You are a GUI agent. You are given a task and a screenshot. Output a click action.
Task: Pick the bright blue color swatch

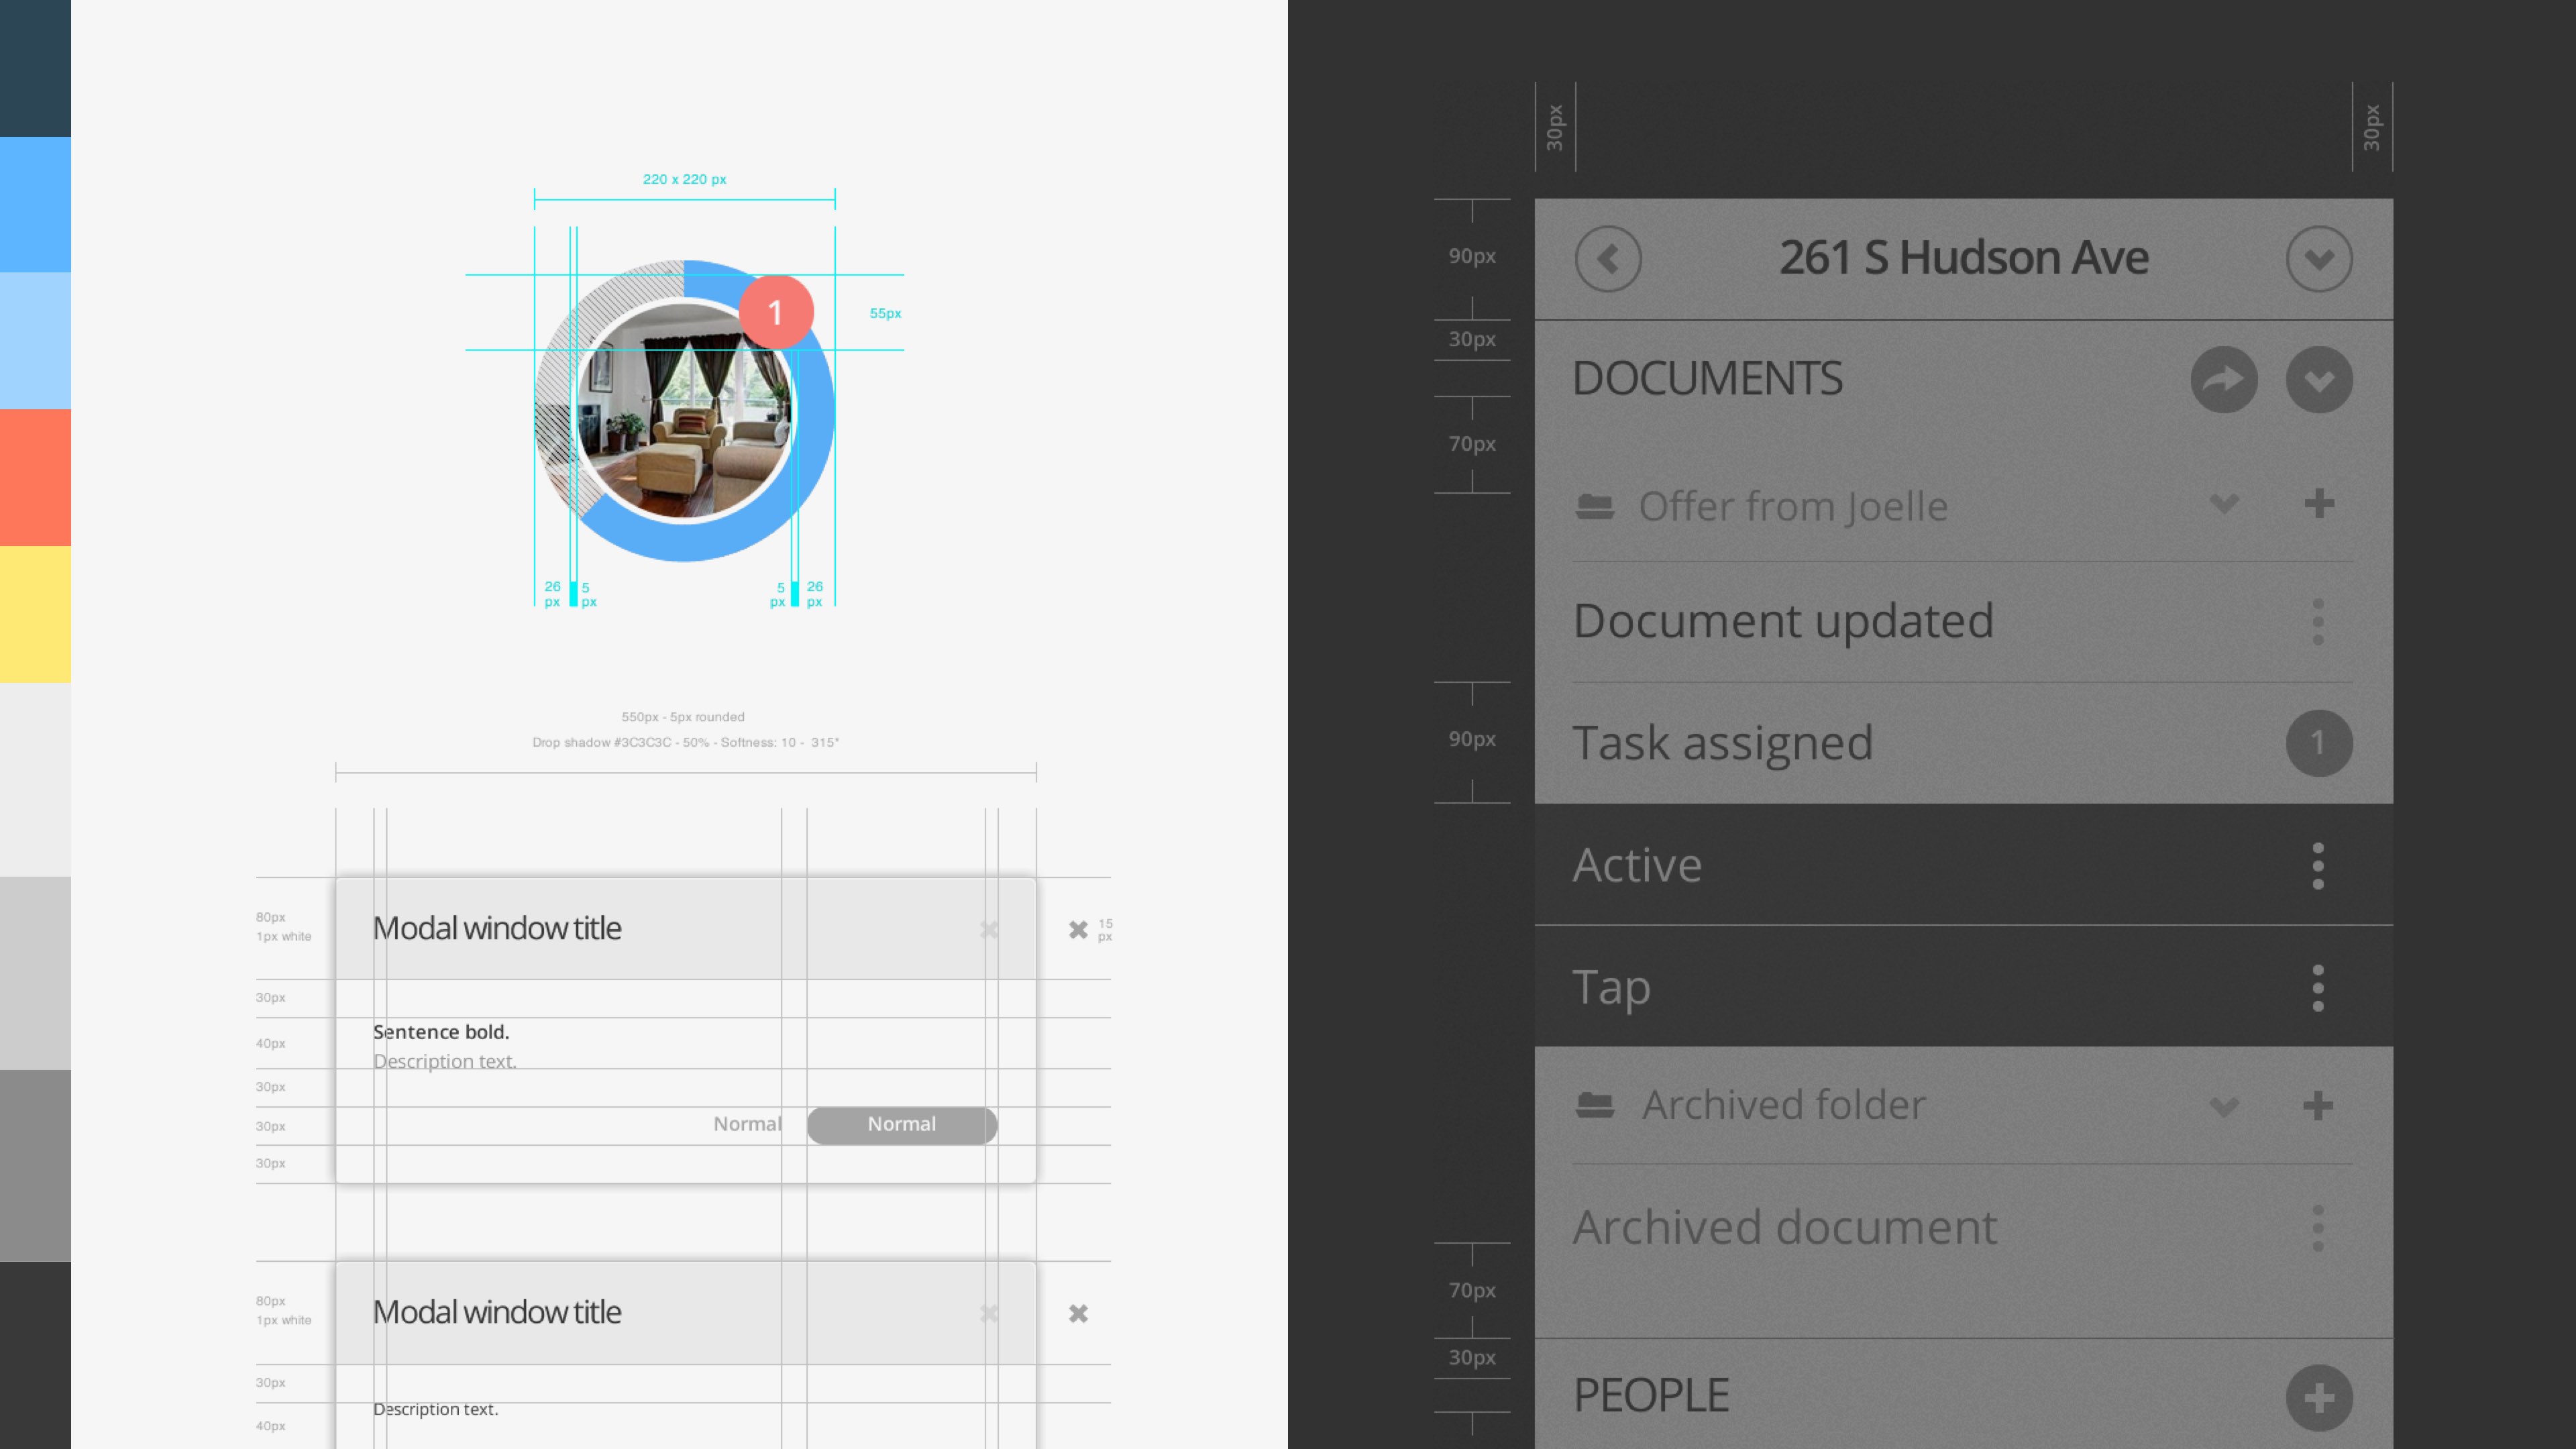(35, 205)
